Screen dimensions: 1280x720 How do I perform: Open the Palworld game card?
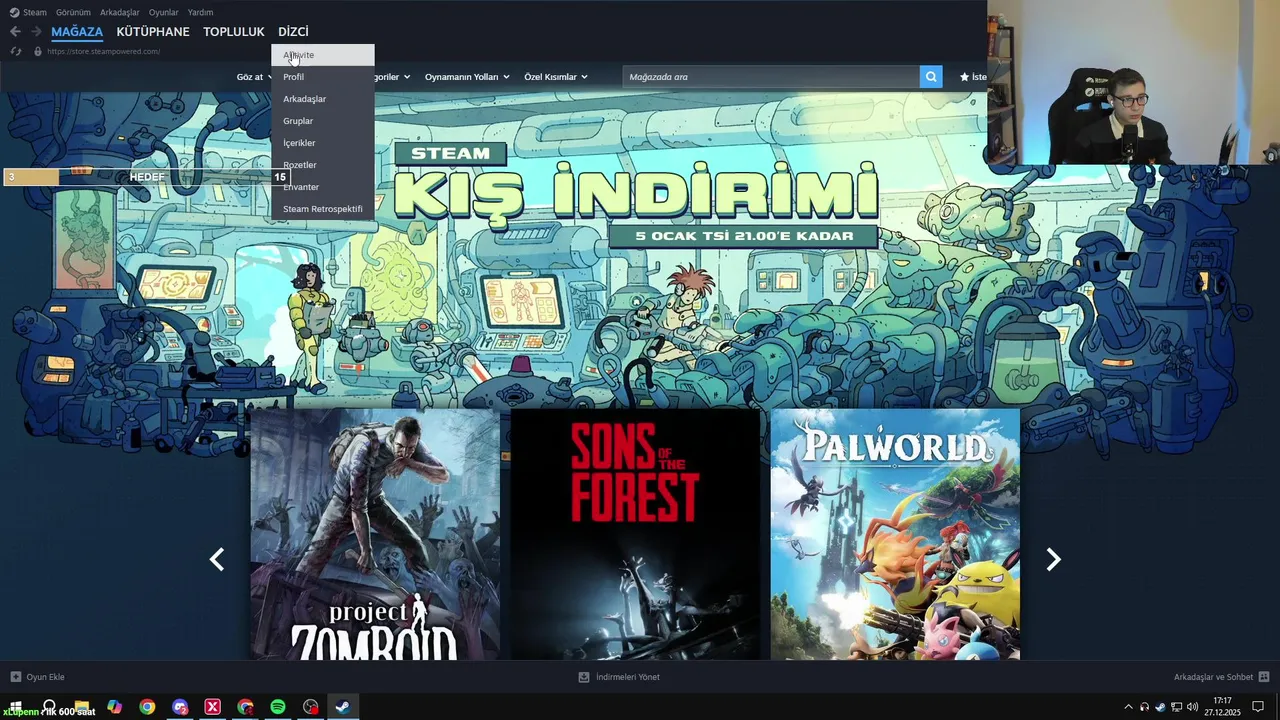point(895,534)
